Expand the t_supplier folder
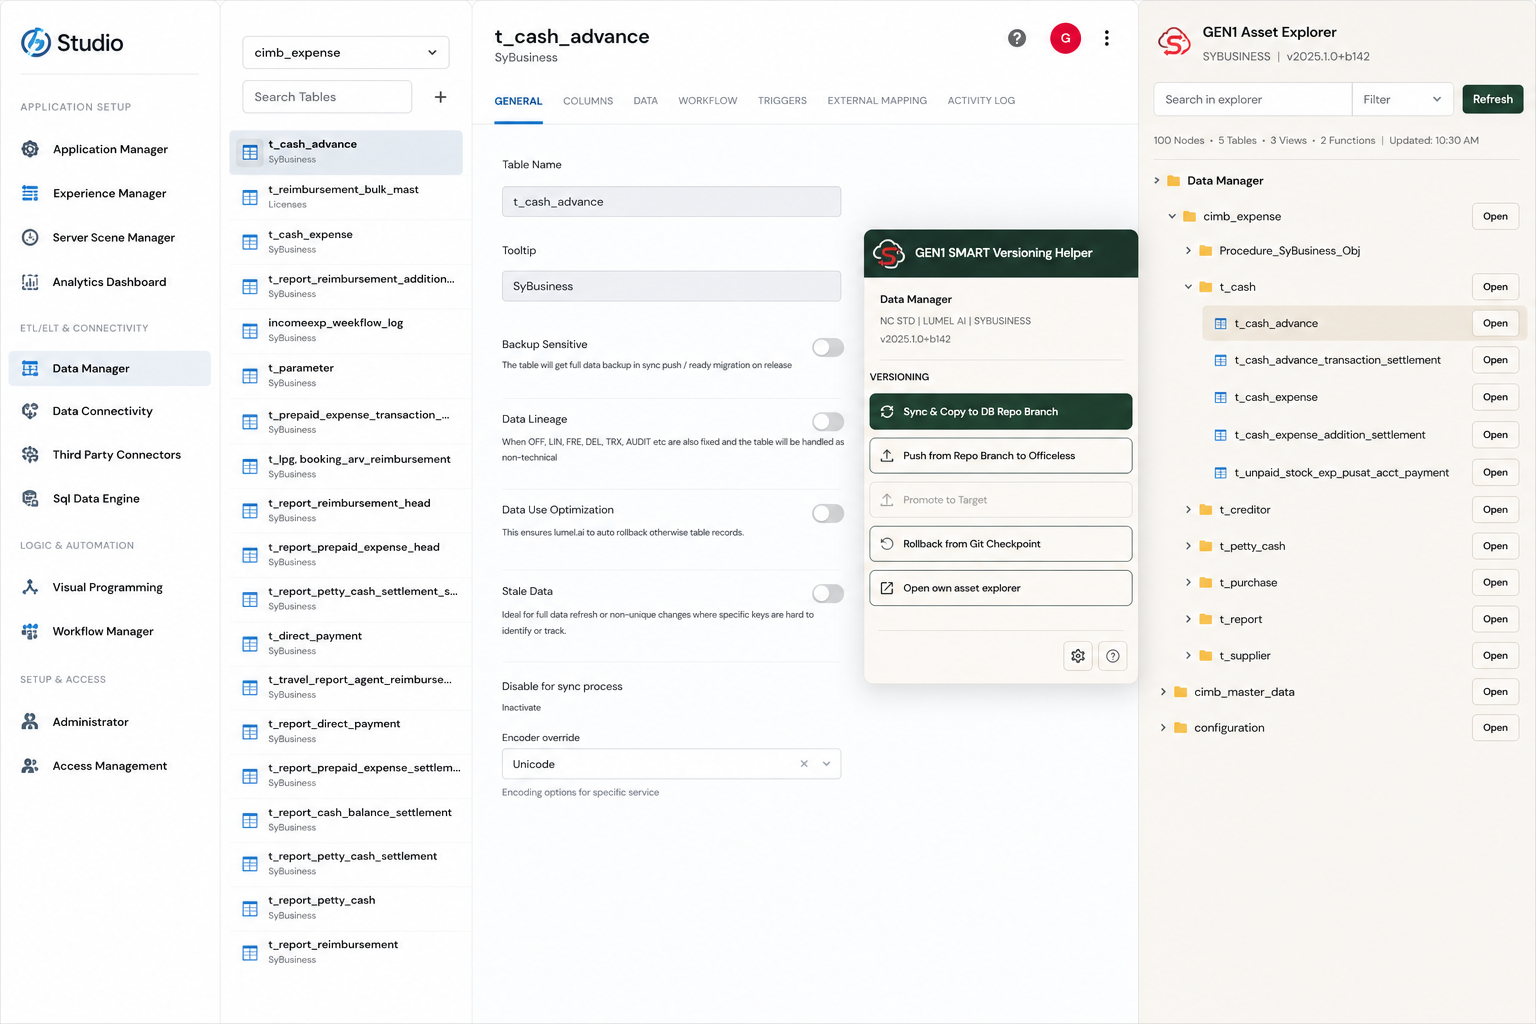The height and width of the screenshot is (1024, 1536). tap(1188, 656)
